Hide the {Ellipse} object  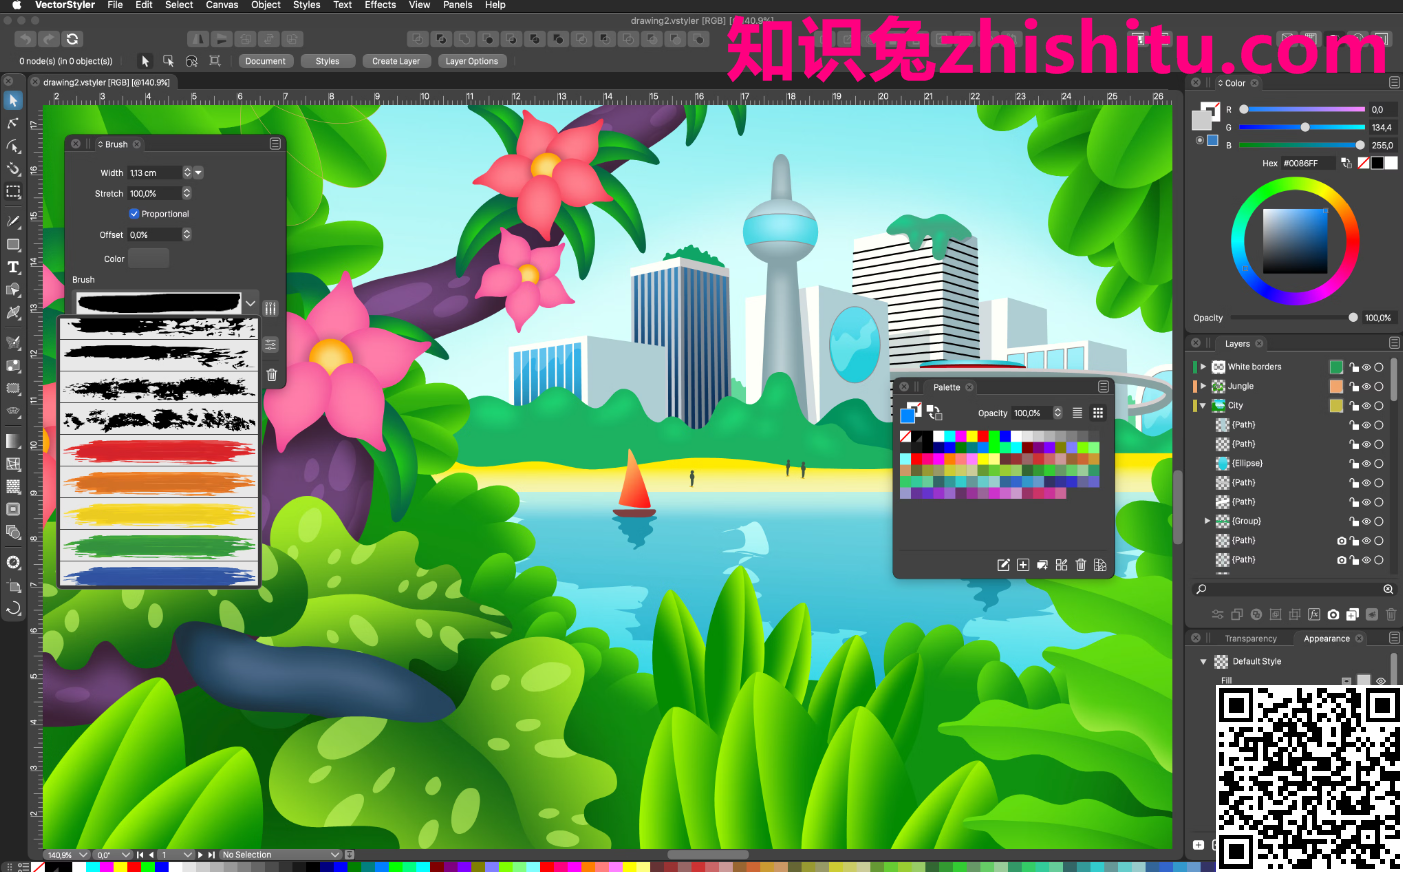(x=1366, y=464)
